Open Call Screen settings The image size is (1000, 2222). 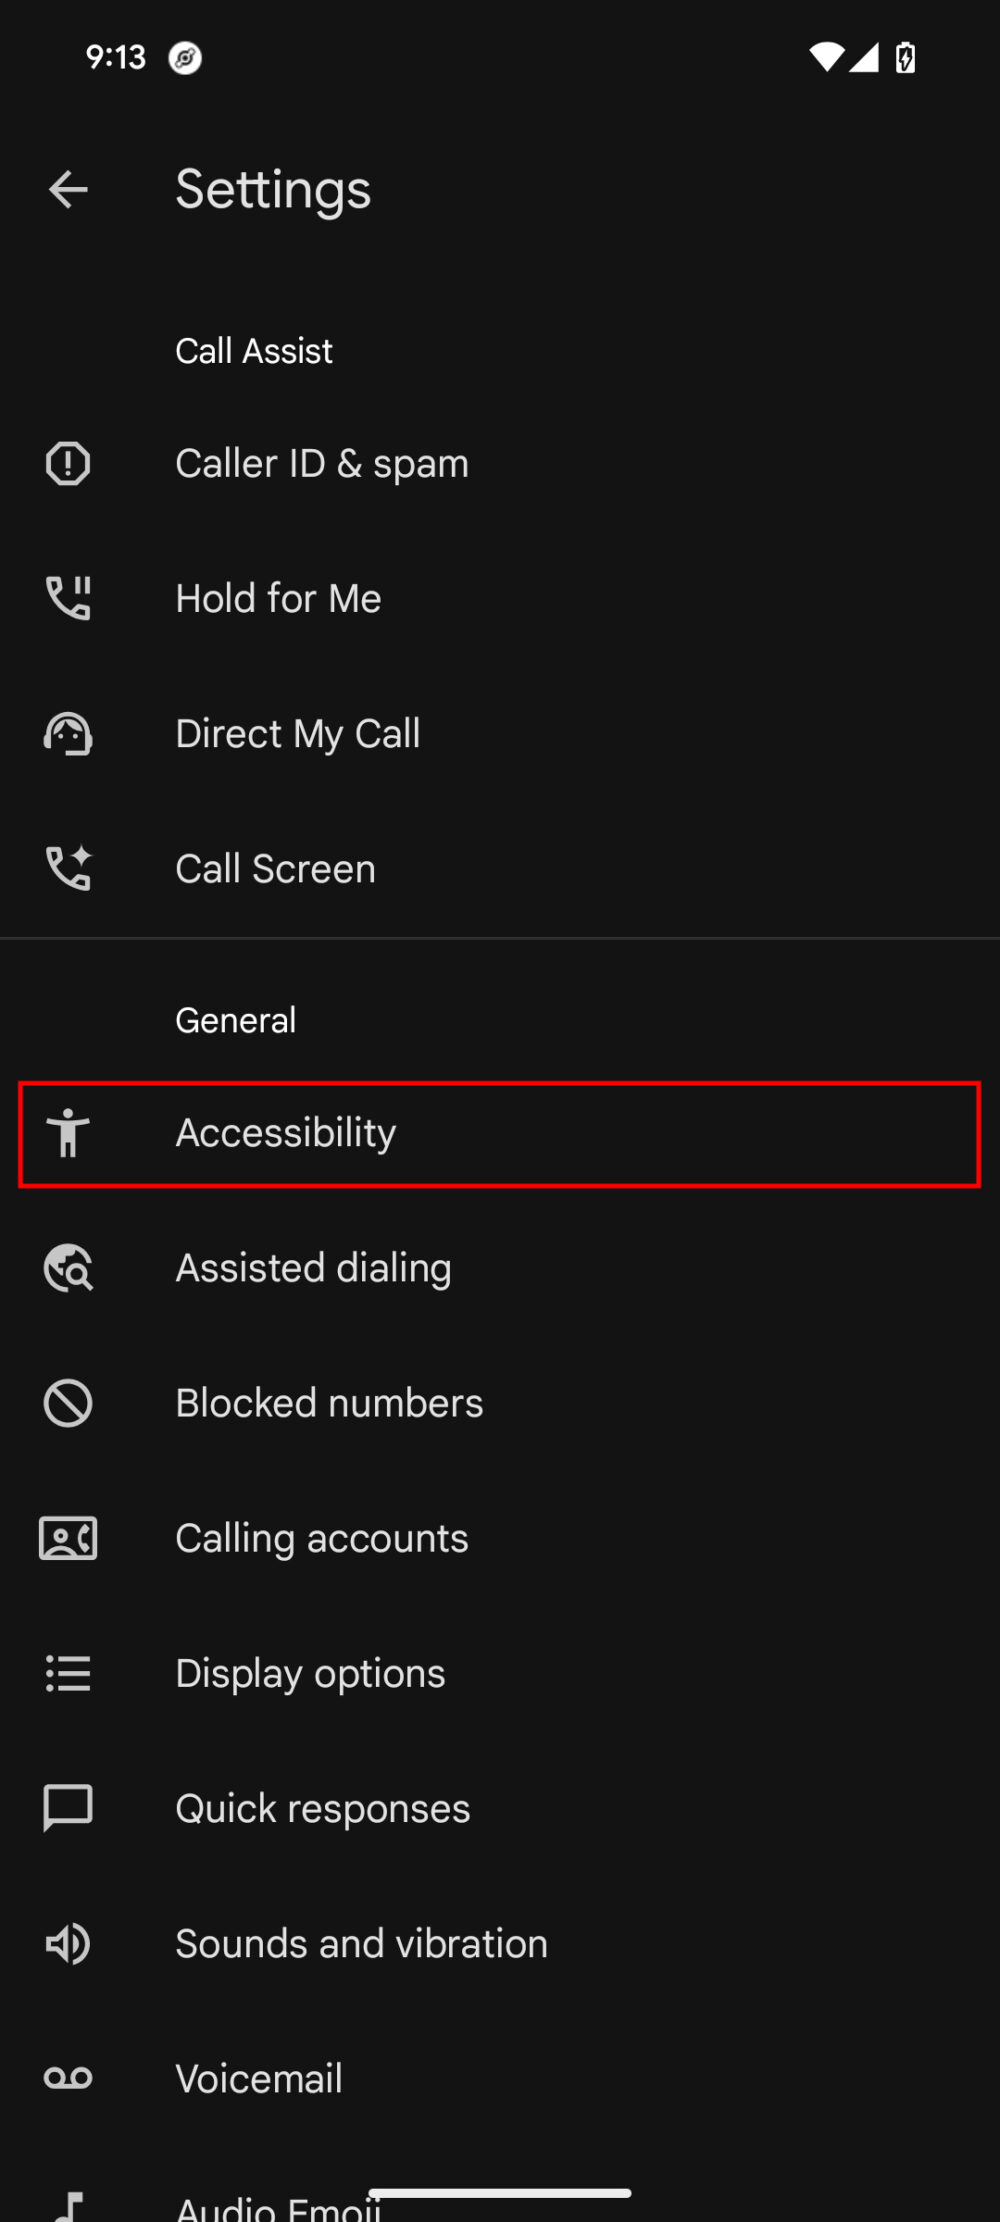pos(276,868)
